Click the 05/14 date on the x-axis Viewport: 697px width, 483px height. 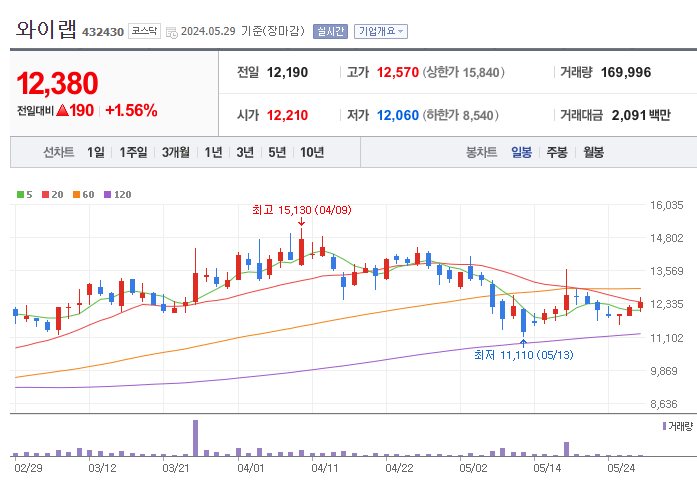click(547, 468)
